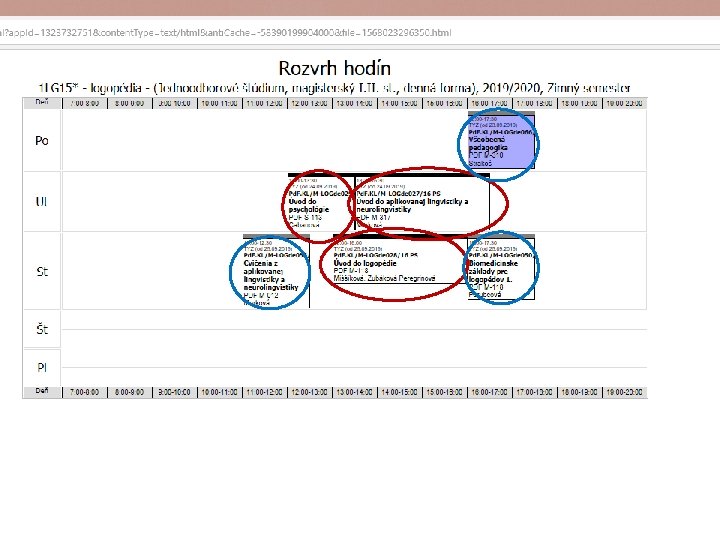Click the 'Pi' day row label

coord(42,367)
